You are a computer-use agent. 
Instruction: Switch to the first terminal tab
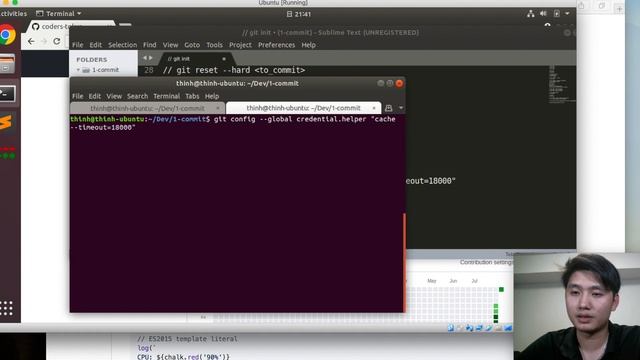[x=147, y=108]
